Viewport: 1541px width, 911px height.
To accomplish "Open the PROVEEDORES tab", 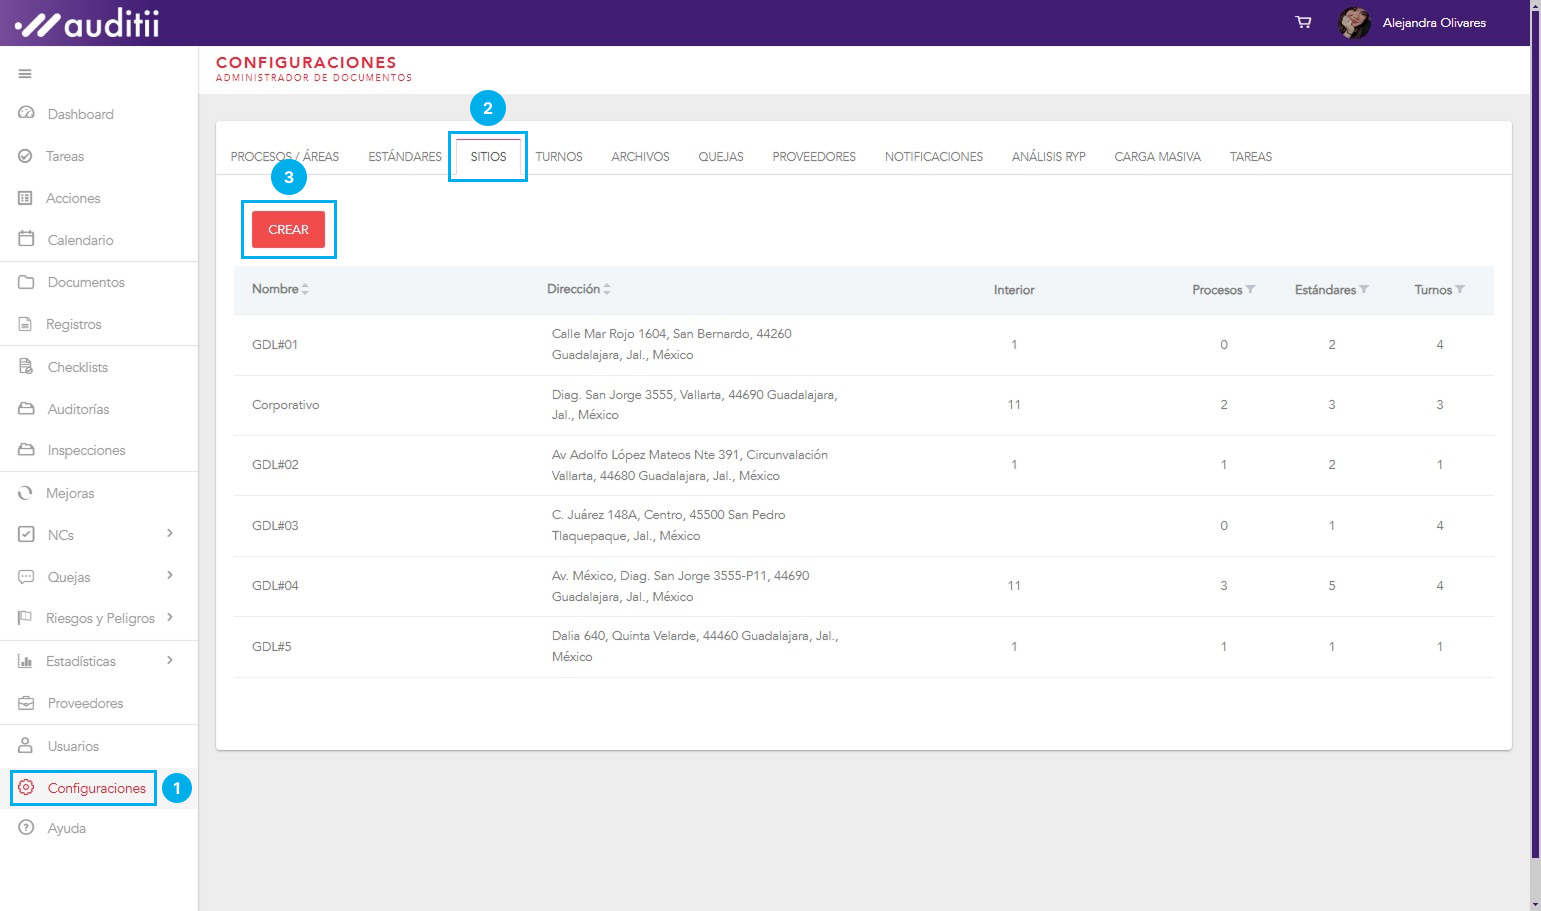I will pyautogui.click(x=813, y=157).
